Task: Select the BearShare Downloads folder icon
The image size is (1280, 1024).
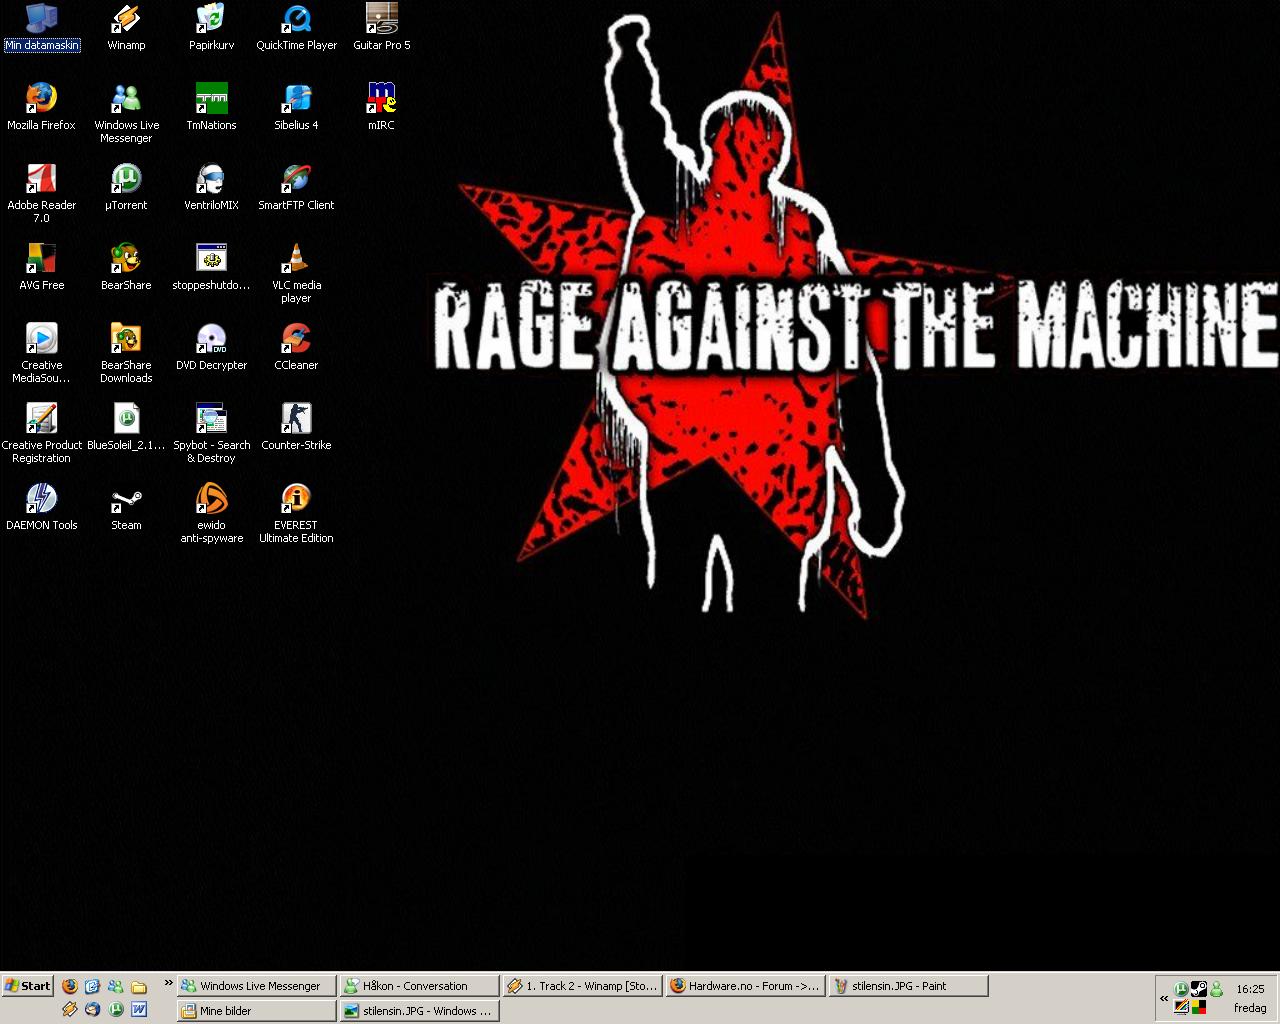Action: tap(126, 353)
